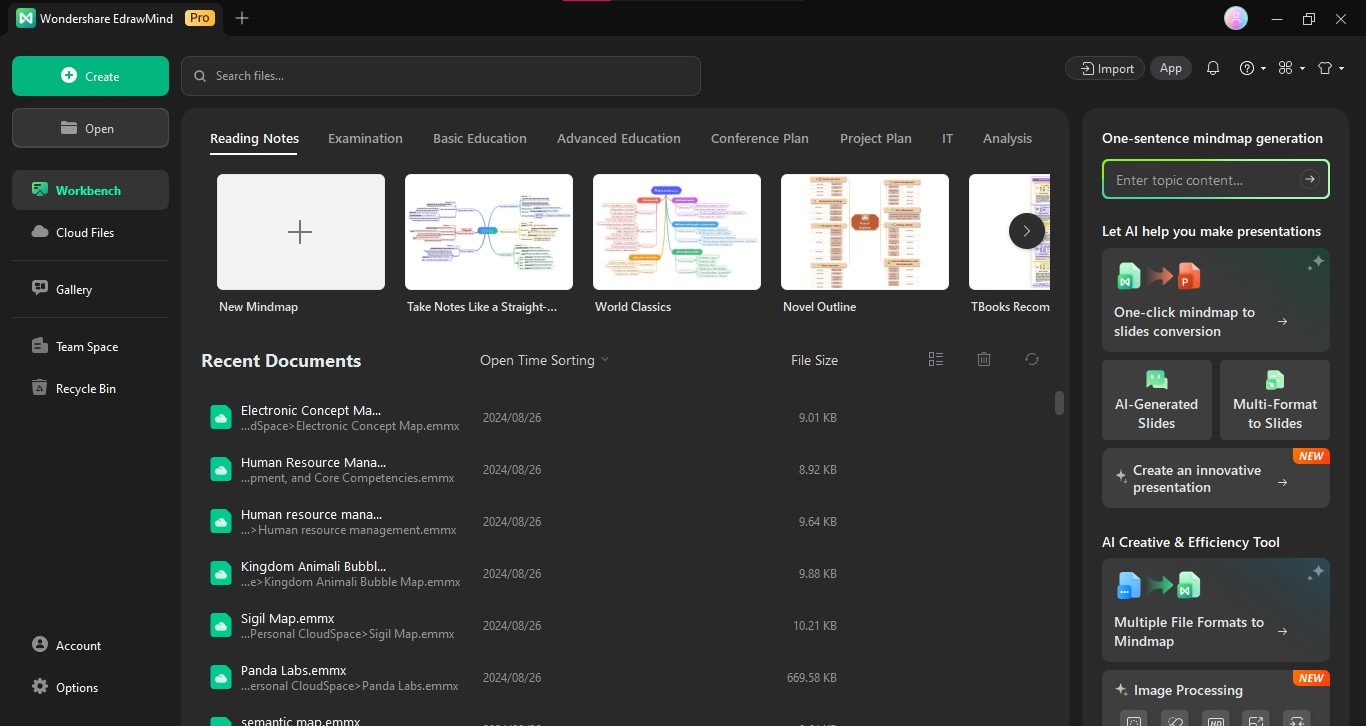Open Cloud Files section
The image size is (1366, 726).
pyautogui.click(x=90, y=232)
